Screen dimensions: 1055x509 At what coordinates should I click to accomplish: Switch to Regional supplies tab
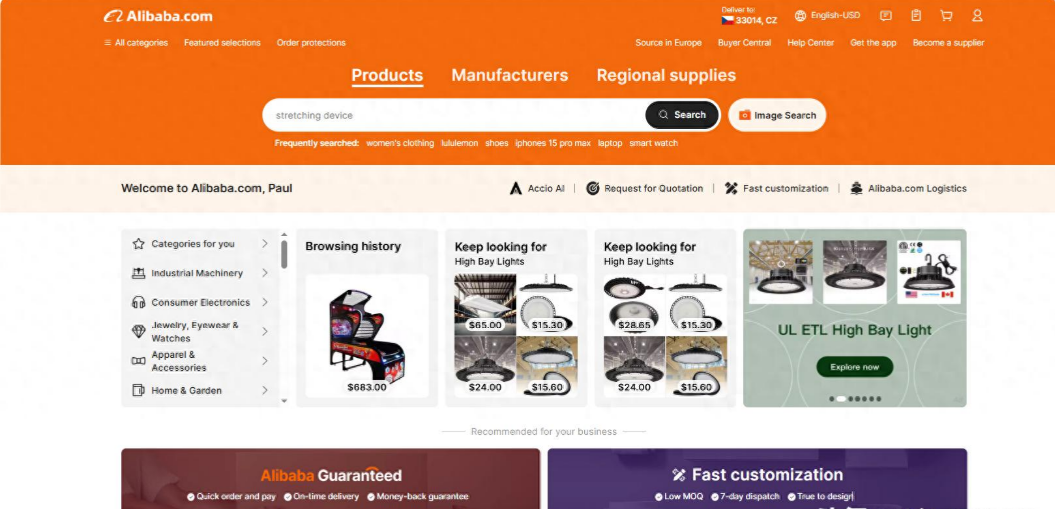pyautogui.click(x=666, y=75)
